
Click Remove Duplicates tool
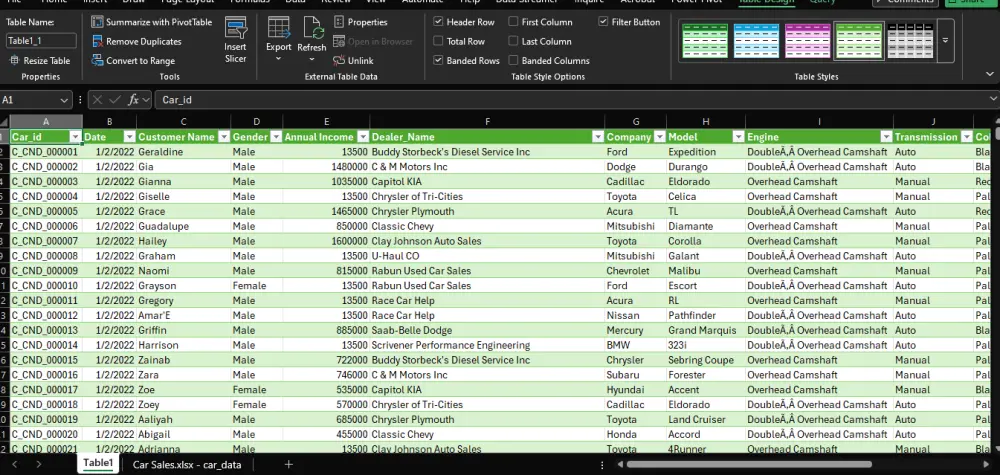[x=137, y=41]
